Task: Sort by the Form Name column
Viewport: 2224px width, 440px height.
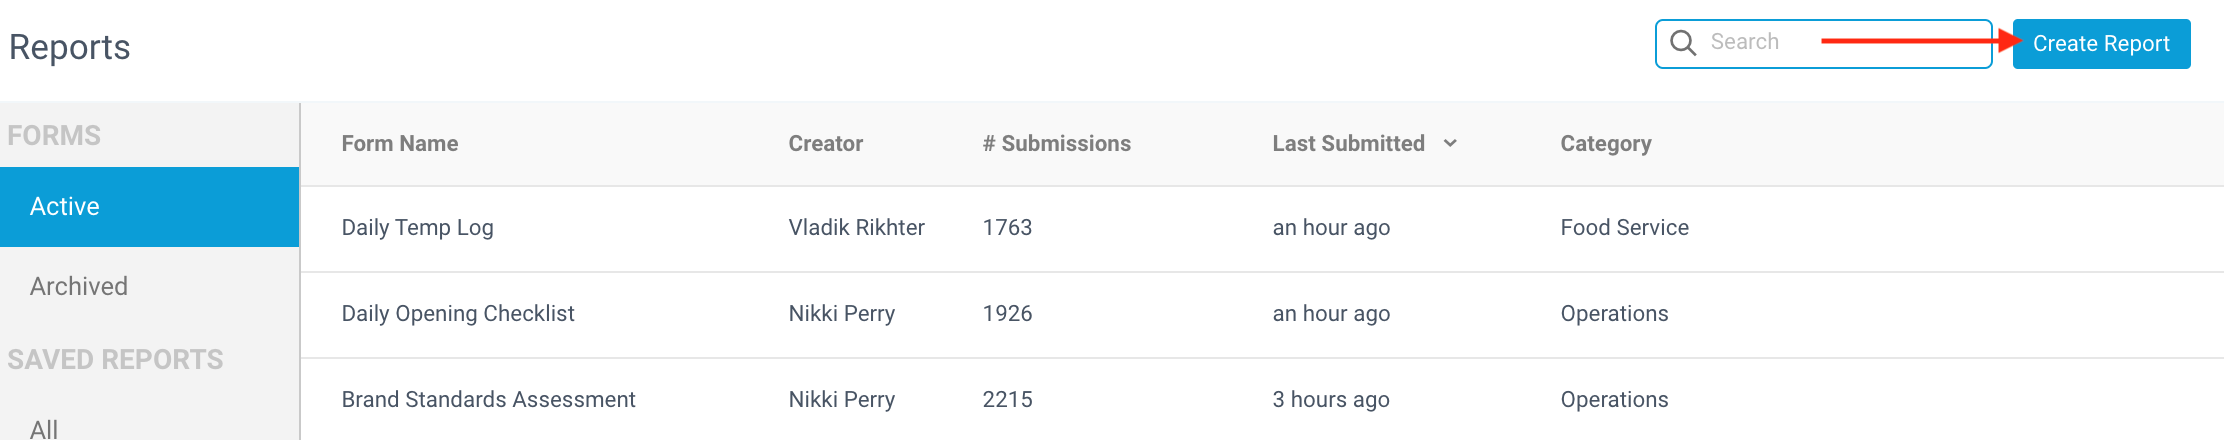Action: pyautogui.click(x=400, y=144)
